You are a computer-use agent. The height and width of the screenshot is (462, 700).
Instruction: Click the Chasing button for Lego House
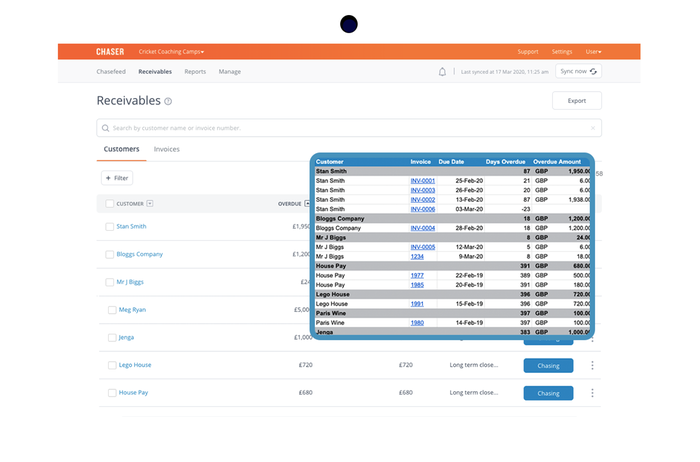pos(548,366)
